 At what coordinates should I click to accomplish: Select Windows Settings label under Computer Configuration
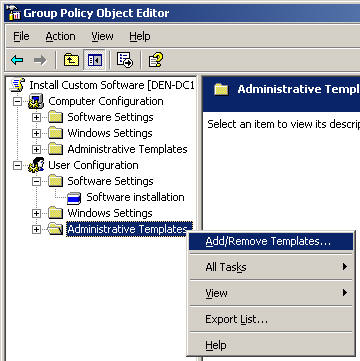[110, 133]
